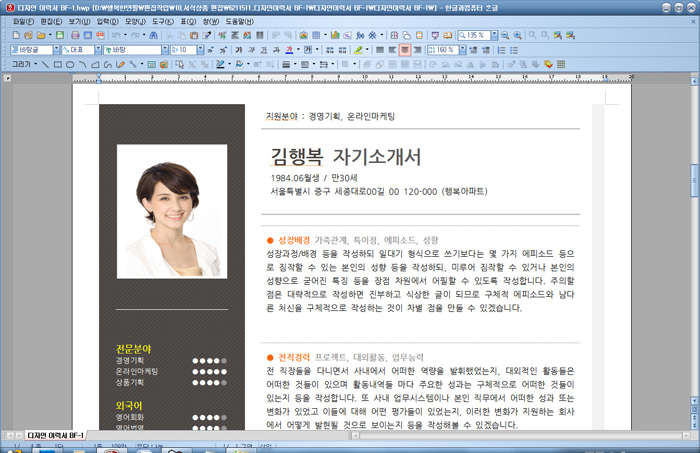The image size is (700, 453).
Task: Click the green Save disk icon
Action: [60, 35]
